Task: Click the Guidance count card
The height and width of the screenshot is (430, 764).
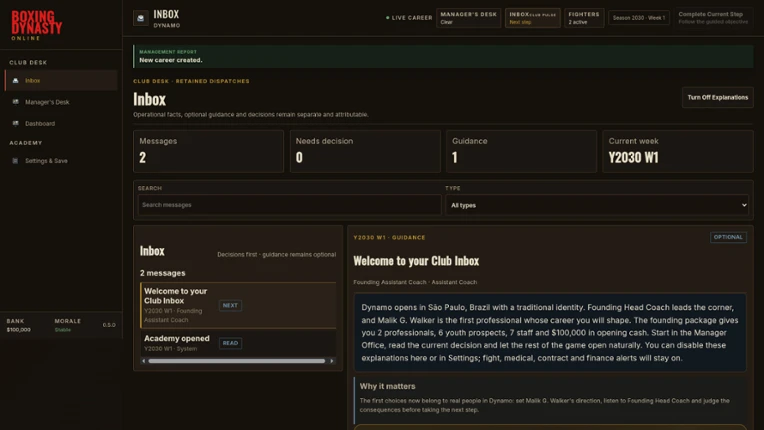Action: pos(521,151)
